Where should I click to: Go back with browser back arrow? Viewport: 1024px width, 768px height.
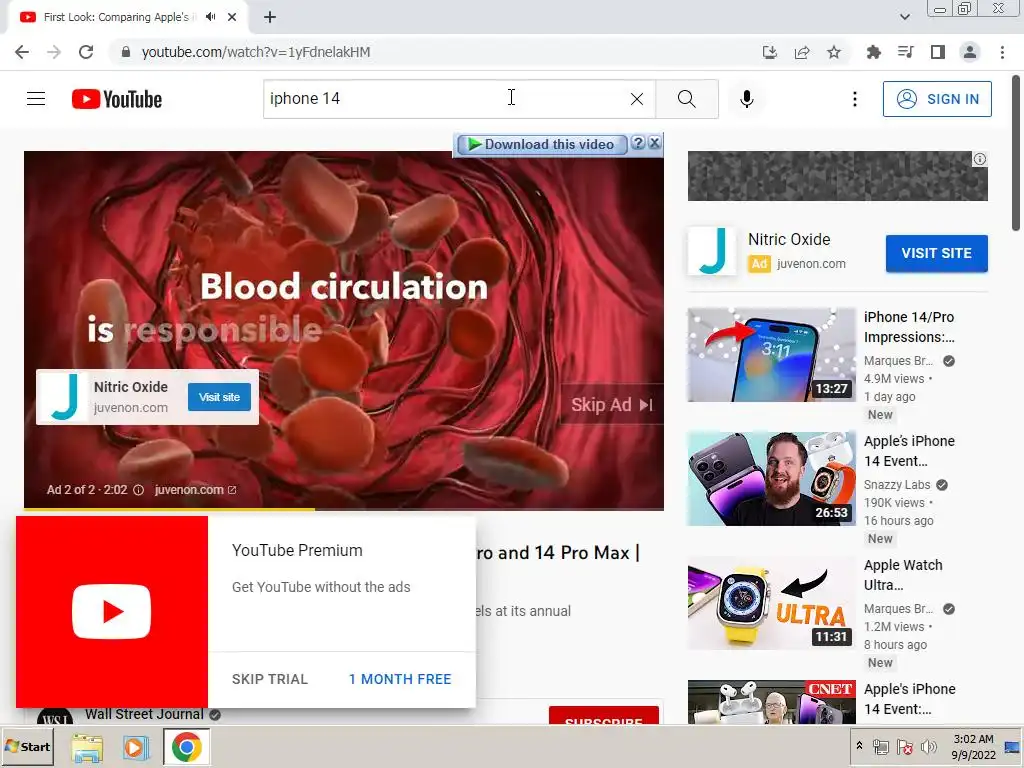(x=22, y=52)
